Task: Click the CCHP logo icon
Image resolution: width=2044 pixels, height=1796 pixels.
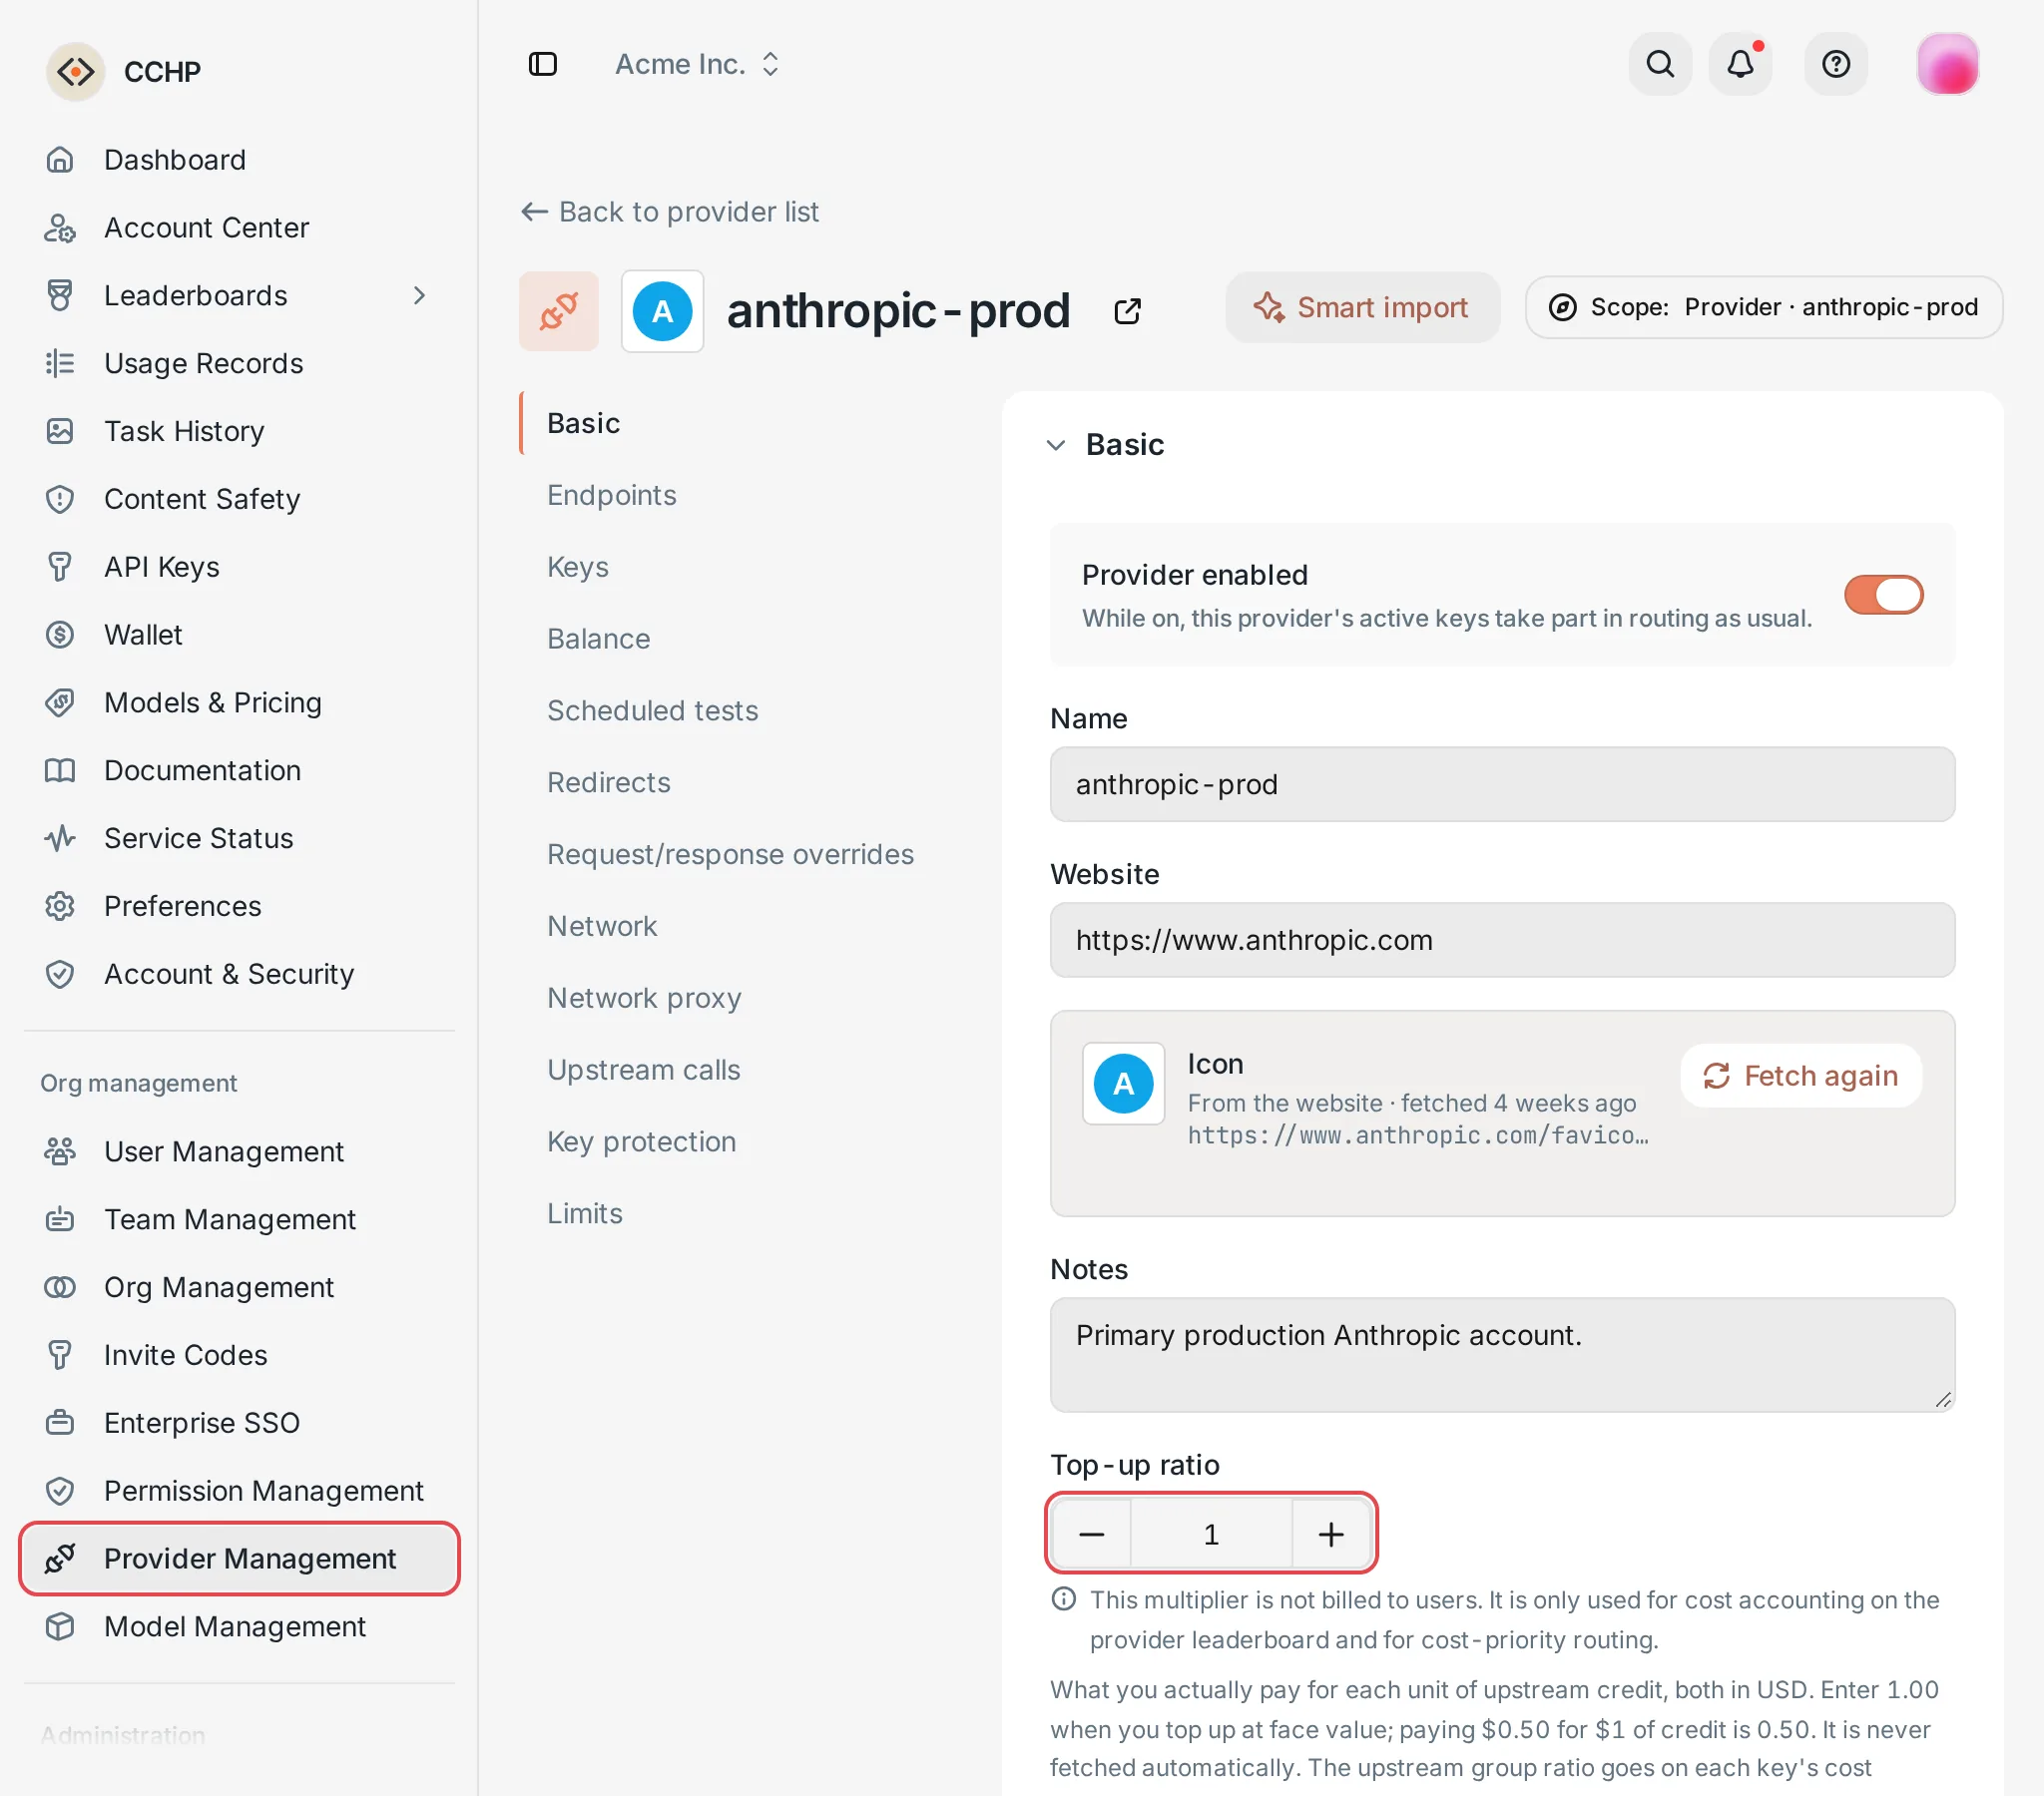Action: click(75, 72)
